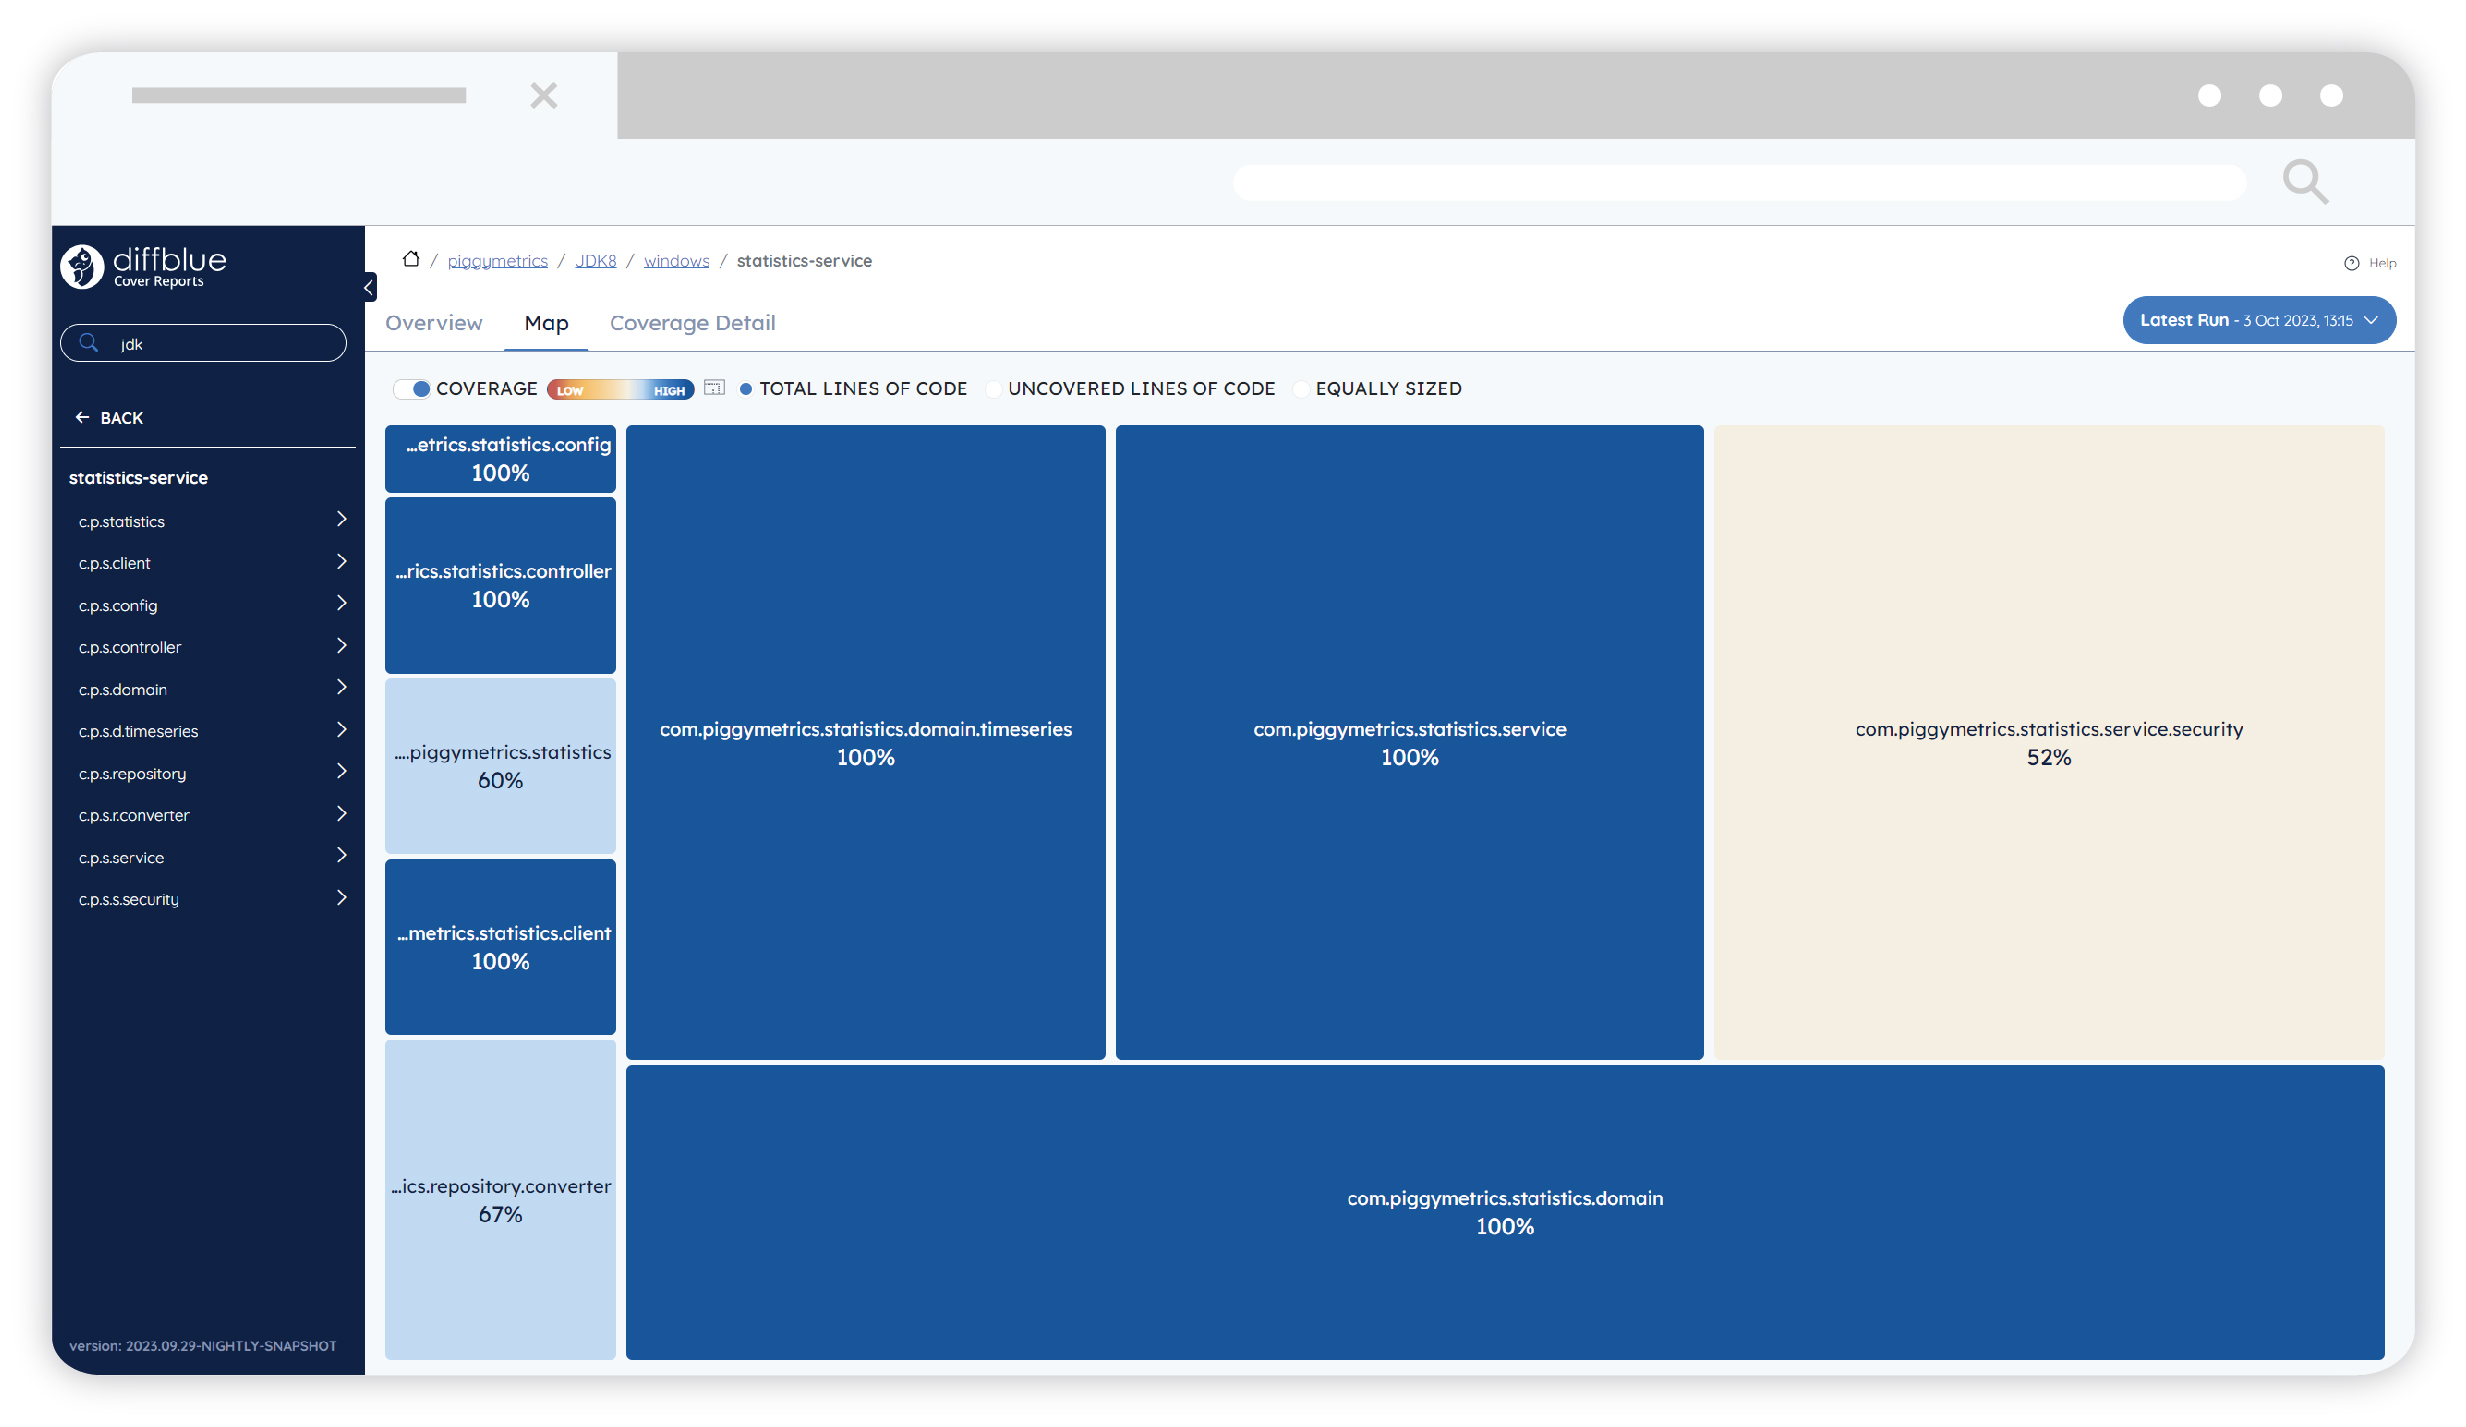Click the Help question mark icon

(x=2351, y=263)
